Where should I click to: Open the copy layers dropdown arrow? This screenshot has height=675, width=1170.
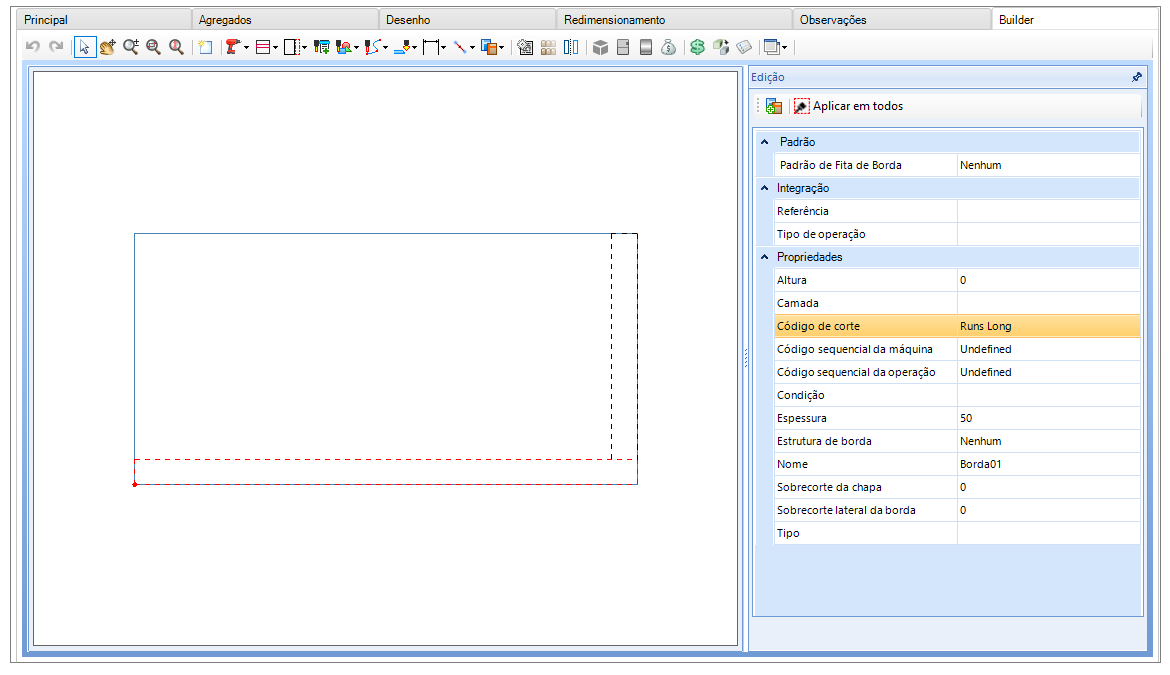coord(501,48)
